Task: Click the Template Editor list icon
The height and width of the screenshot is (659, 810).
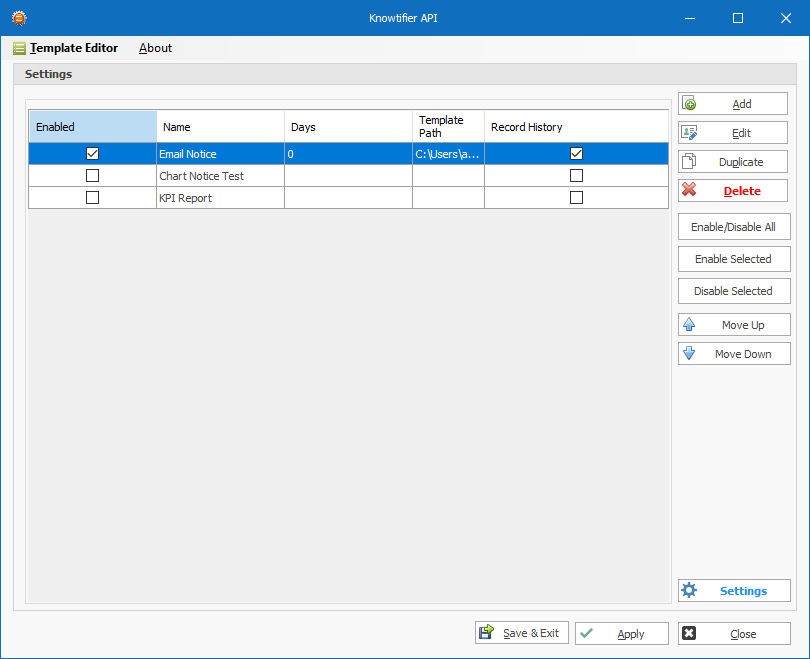Action: coord(19,49)
